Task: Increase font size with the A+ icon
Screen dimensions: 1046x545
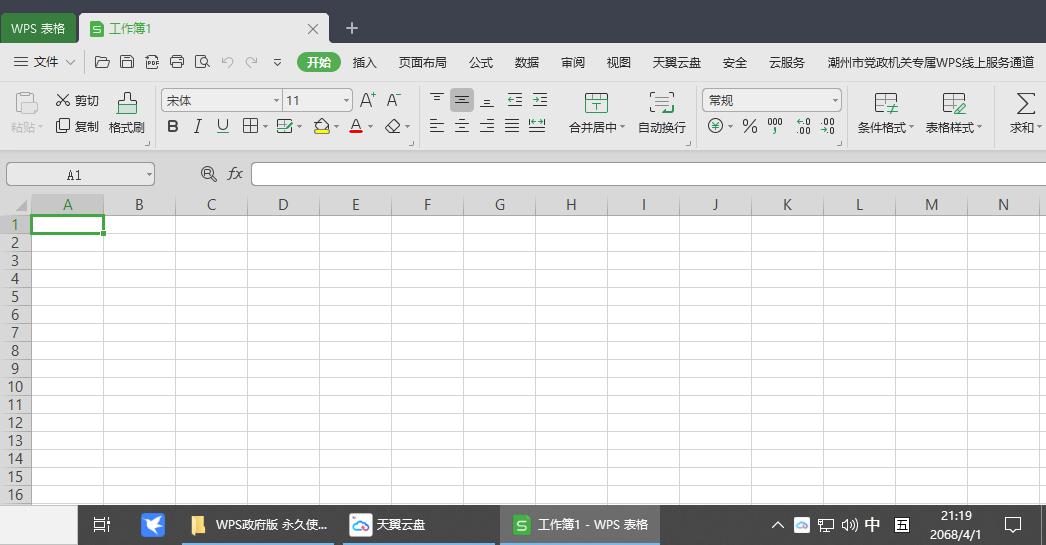Action: point(368,101)
